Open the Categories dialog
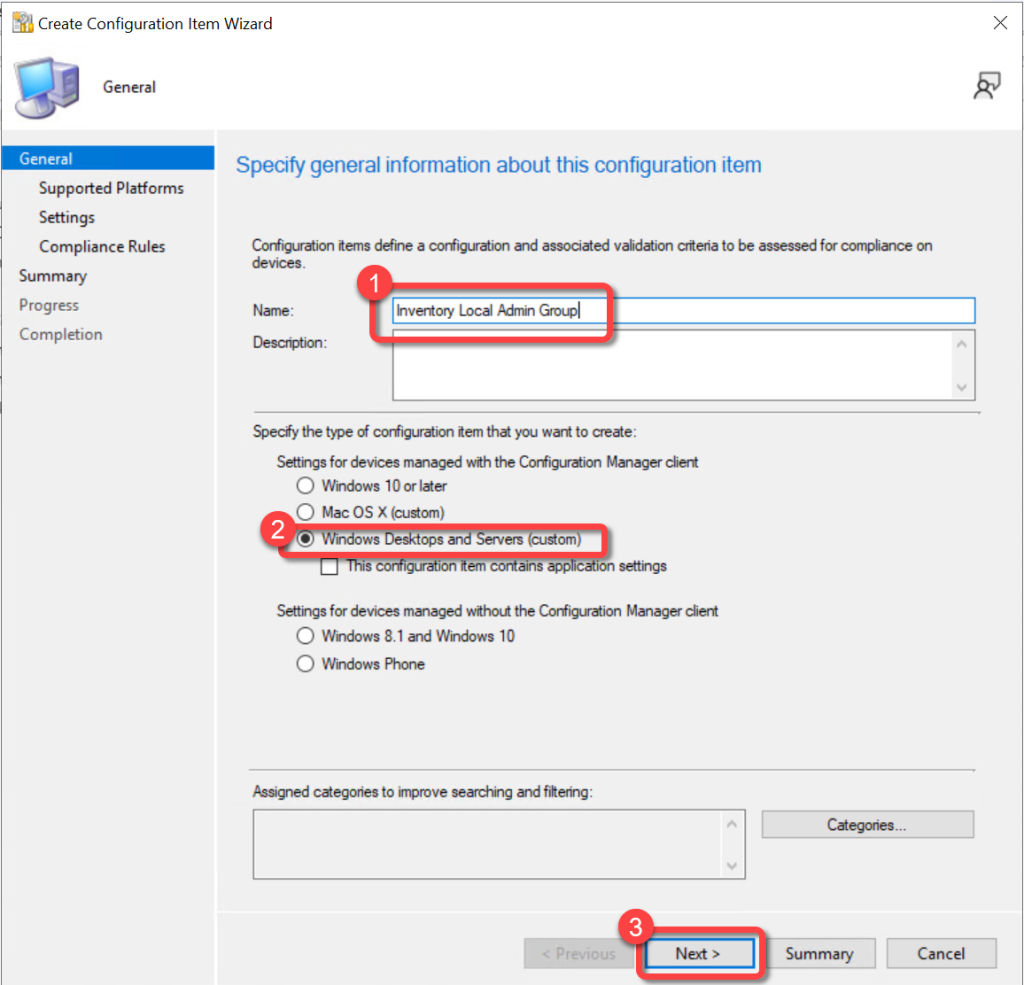1024x985 pixels. point(866,825)
